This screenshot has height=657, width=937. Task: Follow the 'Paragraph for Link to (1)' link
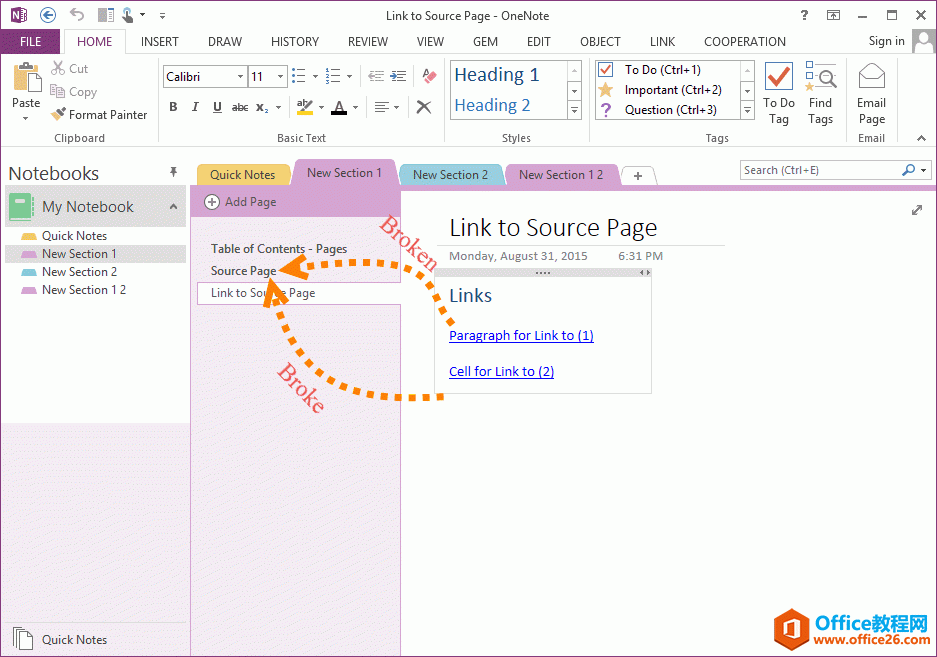coord(521,336)
